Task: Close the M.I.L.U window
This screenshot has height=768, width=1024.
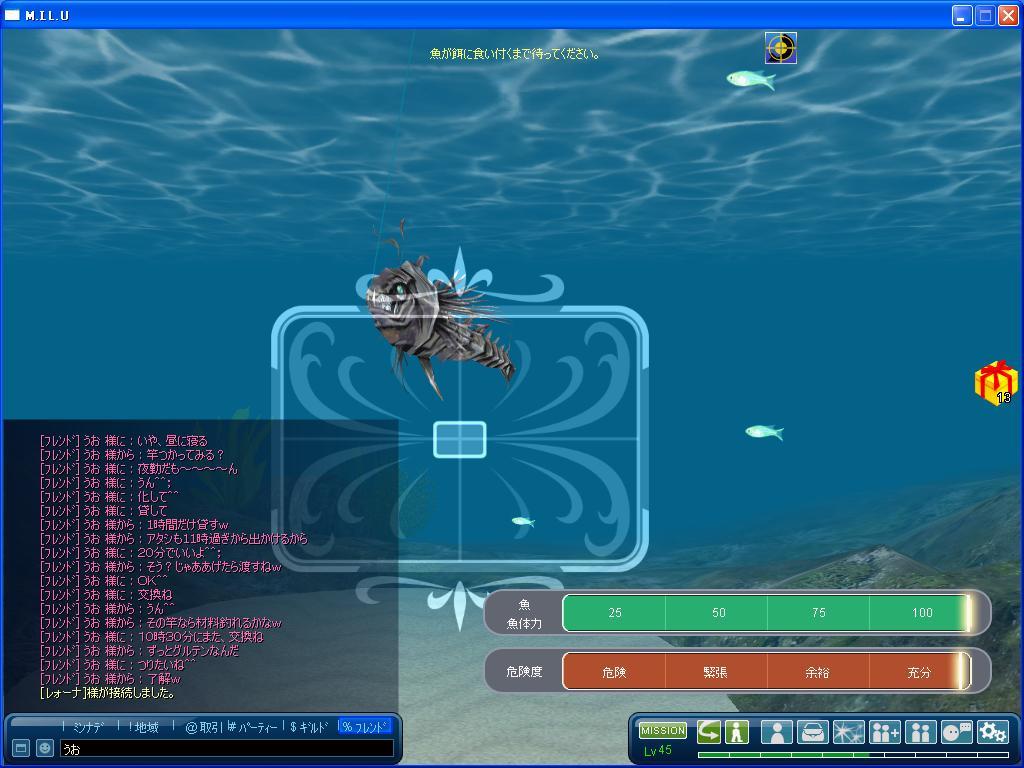Action: tap(1008, 15)
